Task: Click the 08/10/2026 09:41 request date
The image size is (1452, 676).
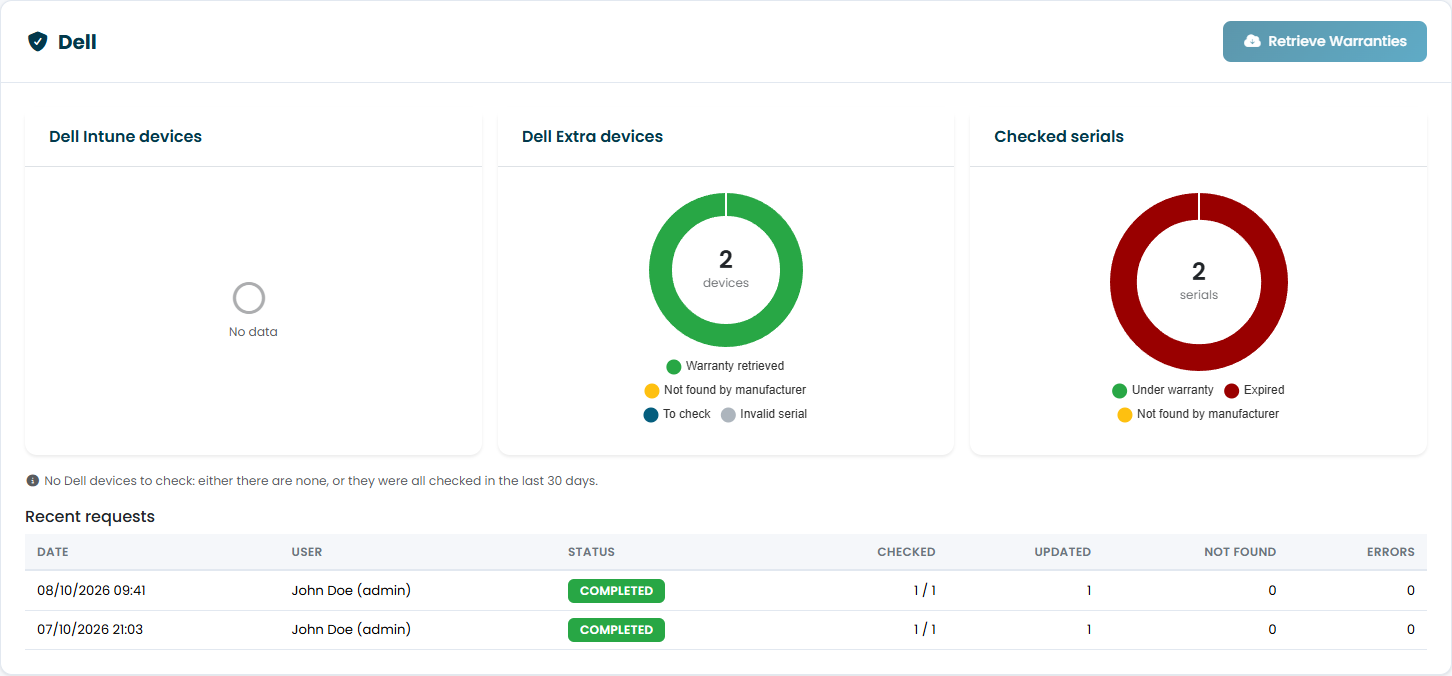Action: pos(92,591)
